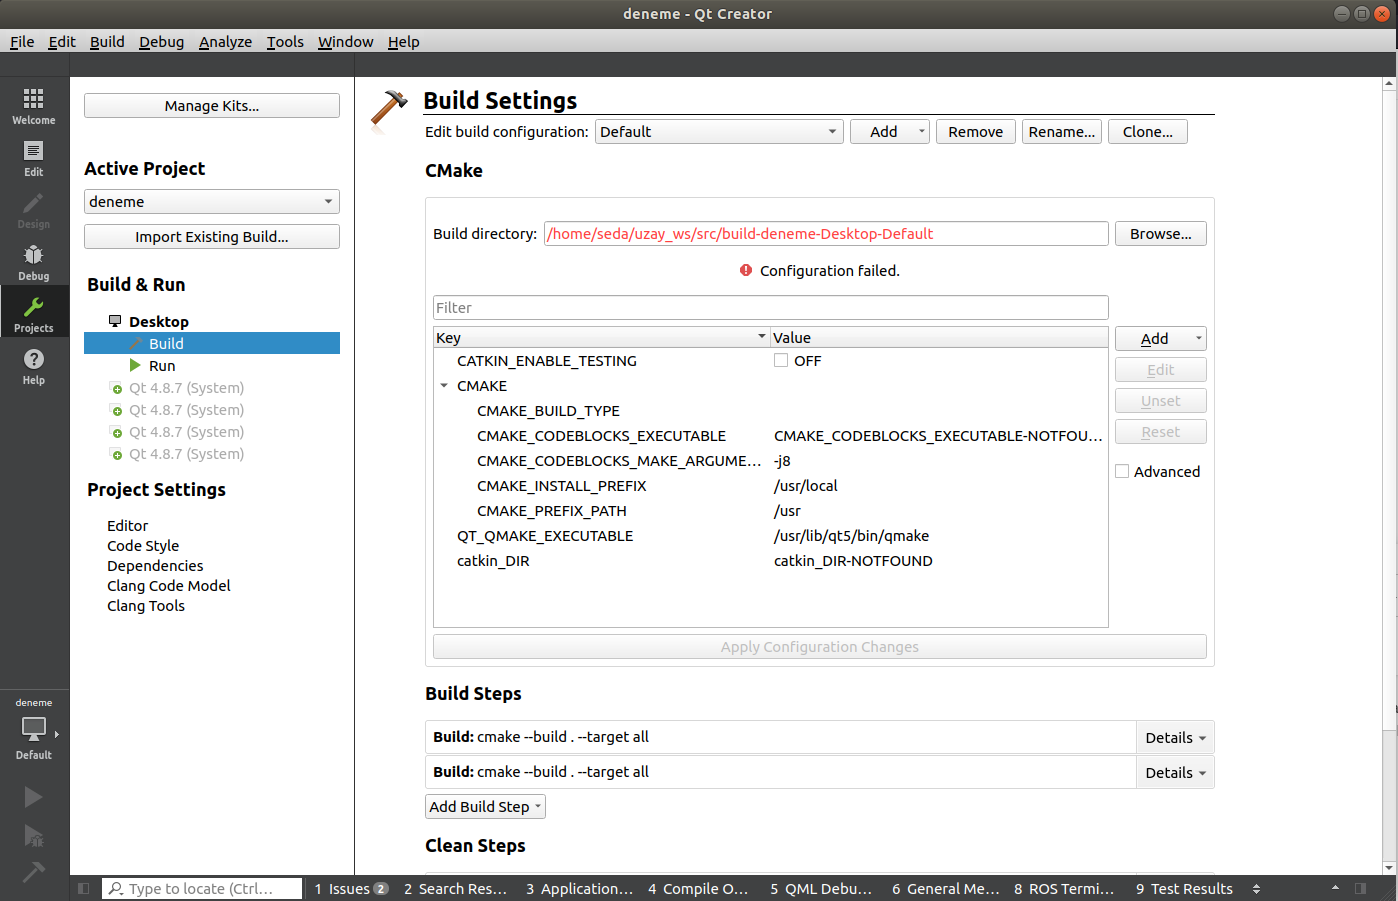Image resolution: width=1398 pixels, height=901 pixels.
Task: Toggle the left sidebar visibility icon
Action: pos(84,888)
